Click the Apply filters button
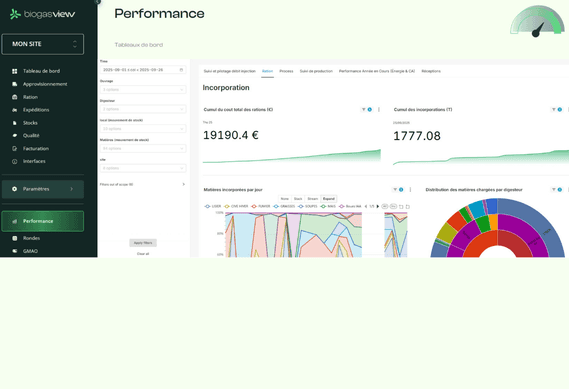 point(143,243)
